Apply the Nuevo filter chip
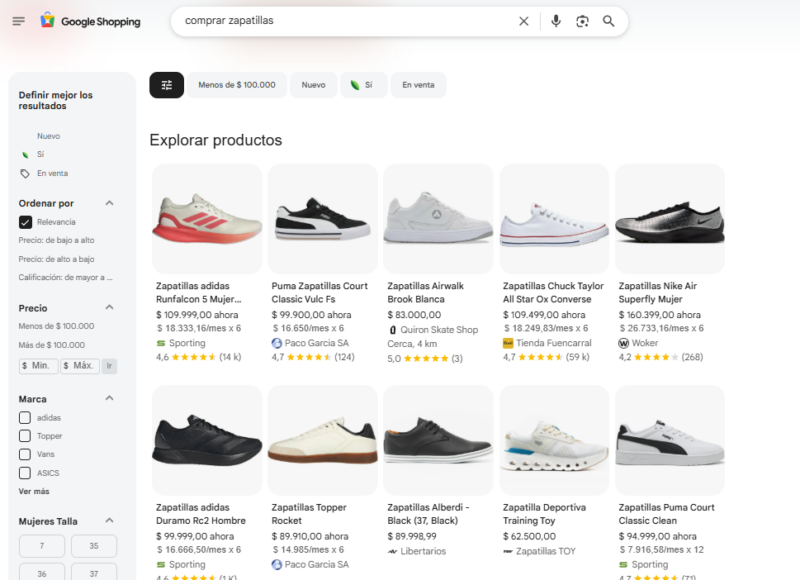Viewport: 800px width, 580px height. click(x=313, y=85)
